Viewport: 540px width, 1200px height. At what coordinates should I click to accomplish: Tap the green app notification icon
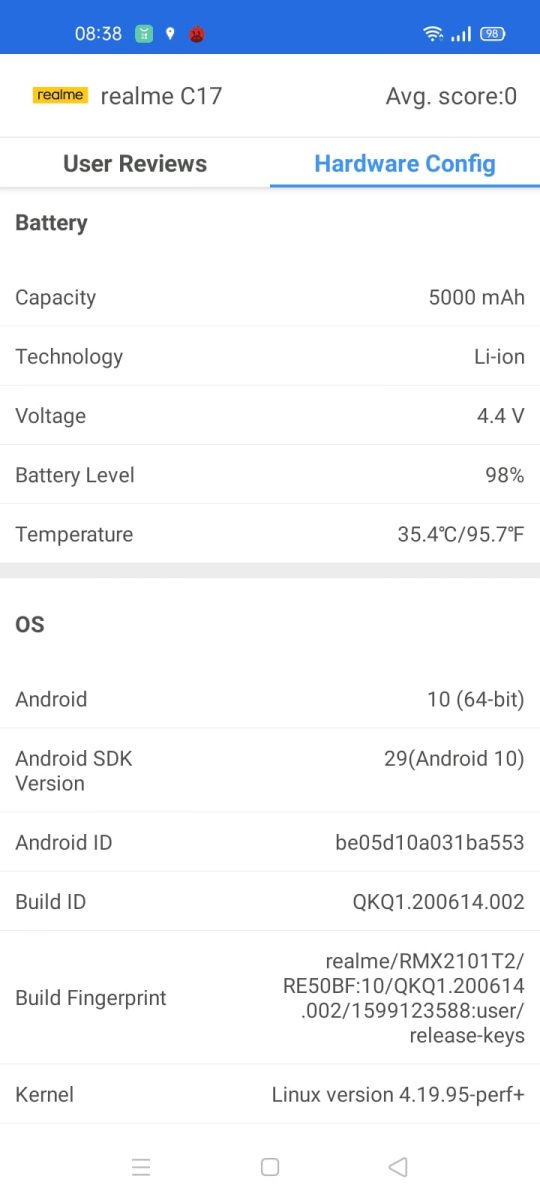(x=144, y=33)
